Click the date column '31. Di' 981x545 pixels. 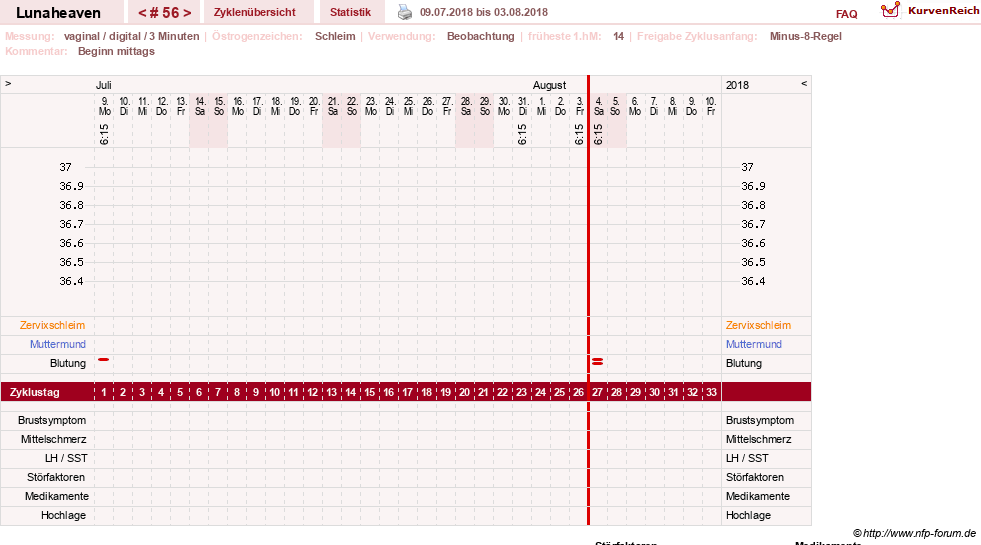tap(522, 106)
